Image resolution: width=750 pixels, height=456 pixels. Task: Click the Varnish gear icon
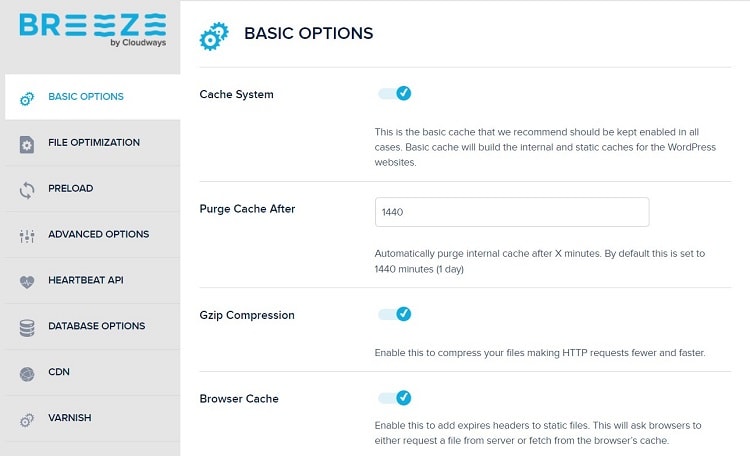(27, 420)
